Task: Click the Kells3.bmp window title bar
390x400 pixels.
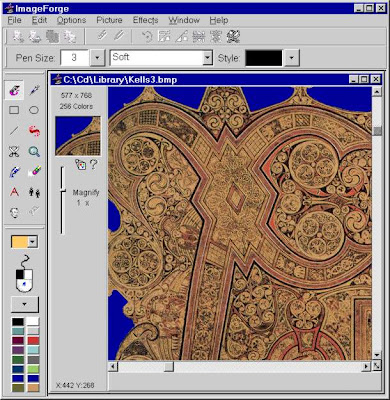Action: [216, 79]
